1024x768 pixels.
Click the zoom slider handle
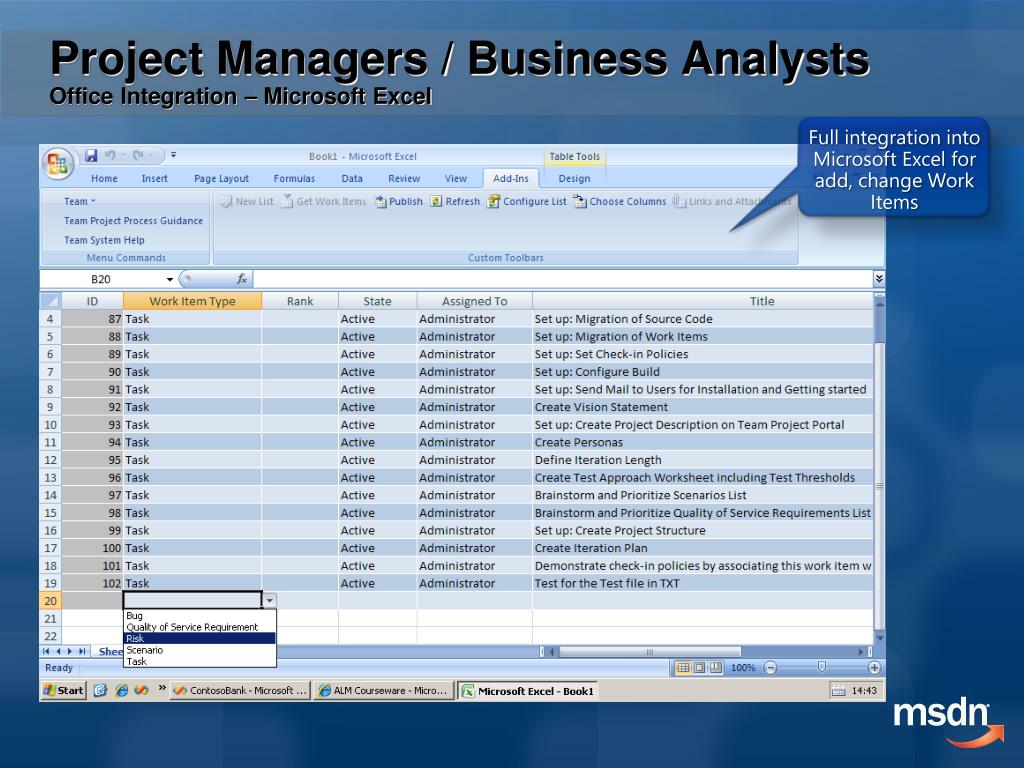(822, 667)
